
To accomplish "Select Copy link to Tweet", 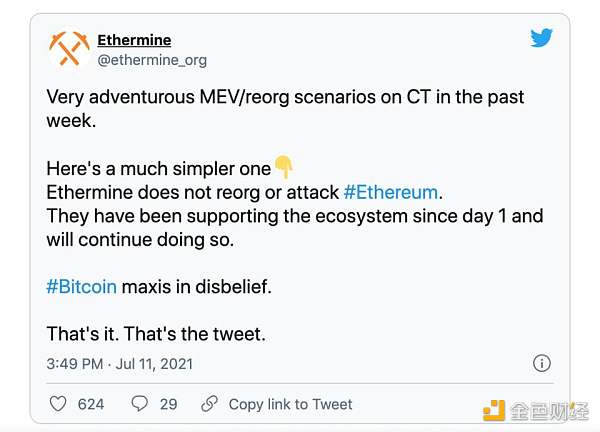I will pos(290,404).
